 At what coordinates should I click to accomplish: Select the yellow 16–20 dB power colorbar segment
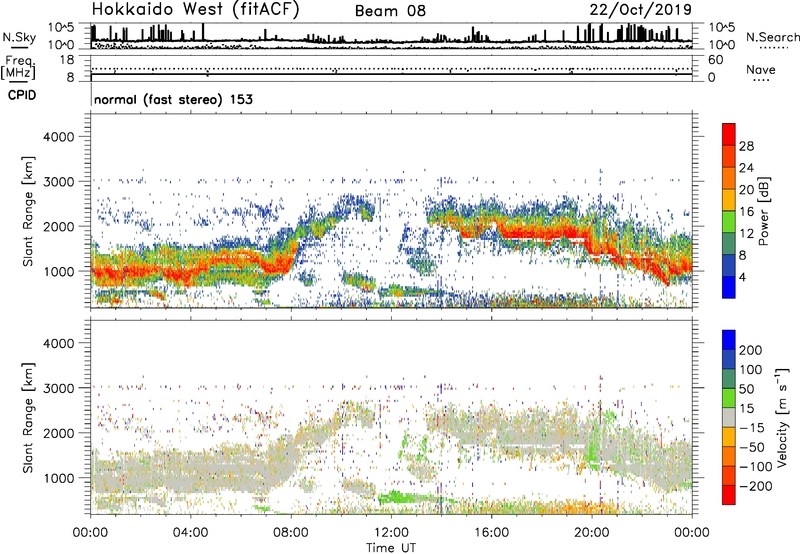pyautogui.click(x=729, y=200)
